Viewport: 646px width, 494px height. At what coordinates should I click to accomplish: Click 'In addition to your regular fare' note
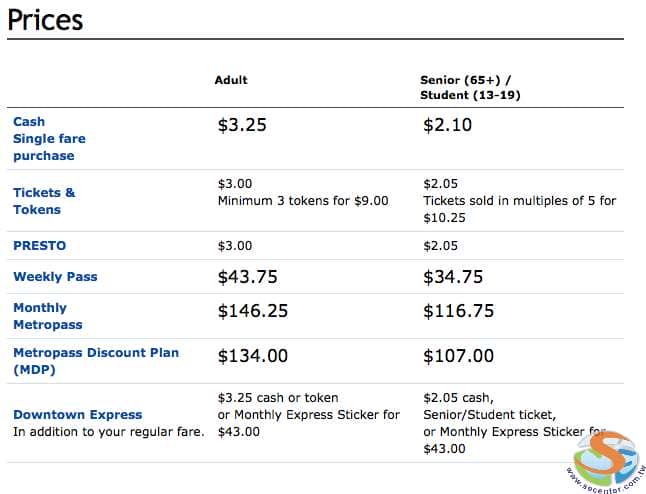pos(108,432)
